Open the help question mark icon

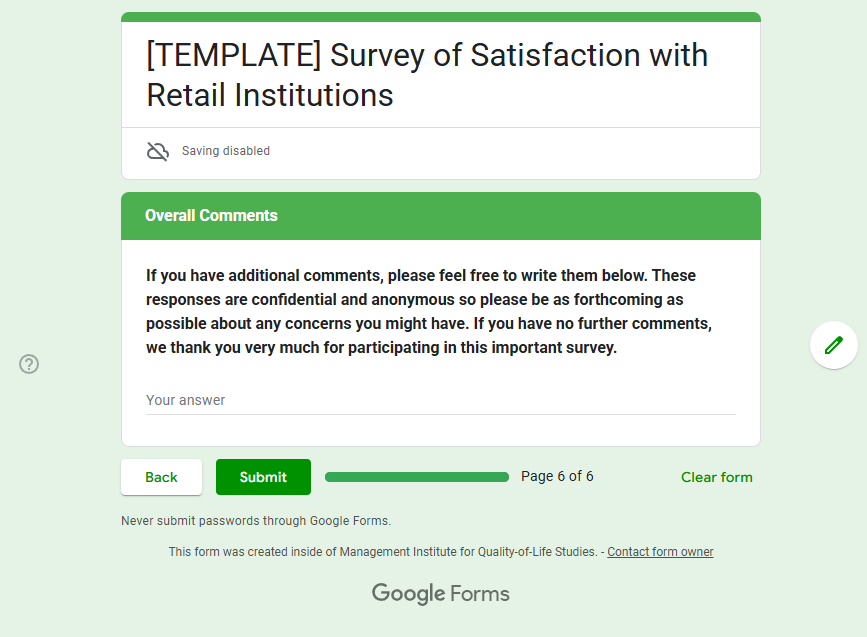[29, 364]
